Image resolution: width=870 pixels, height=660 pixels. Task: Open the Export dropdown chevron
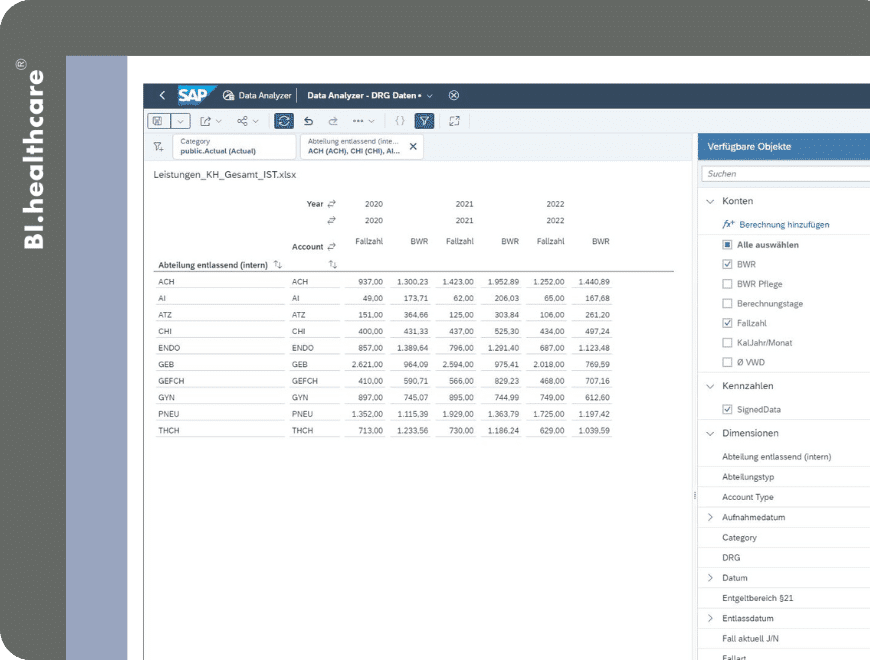coord(219,121)
